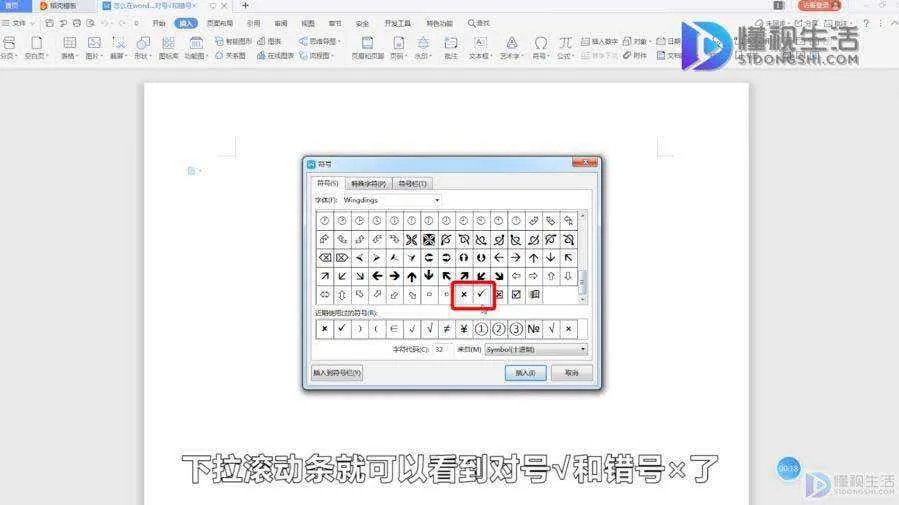Click the symbol grid scrollbar down arrow
This screenshot has height=505, width=899.
pyautogui.click(x=583, y=299)
